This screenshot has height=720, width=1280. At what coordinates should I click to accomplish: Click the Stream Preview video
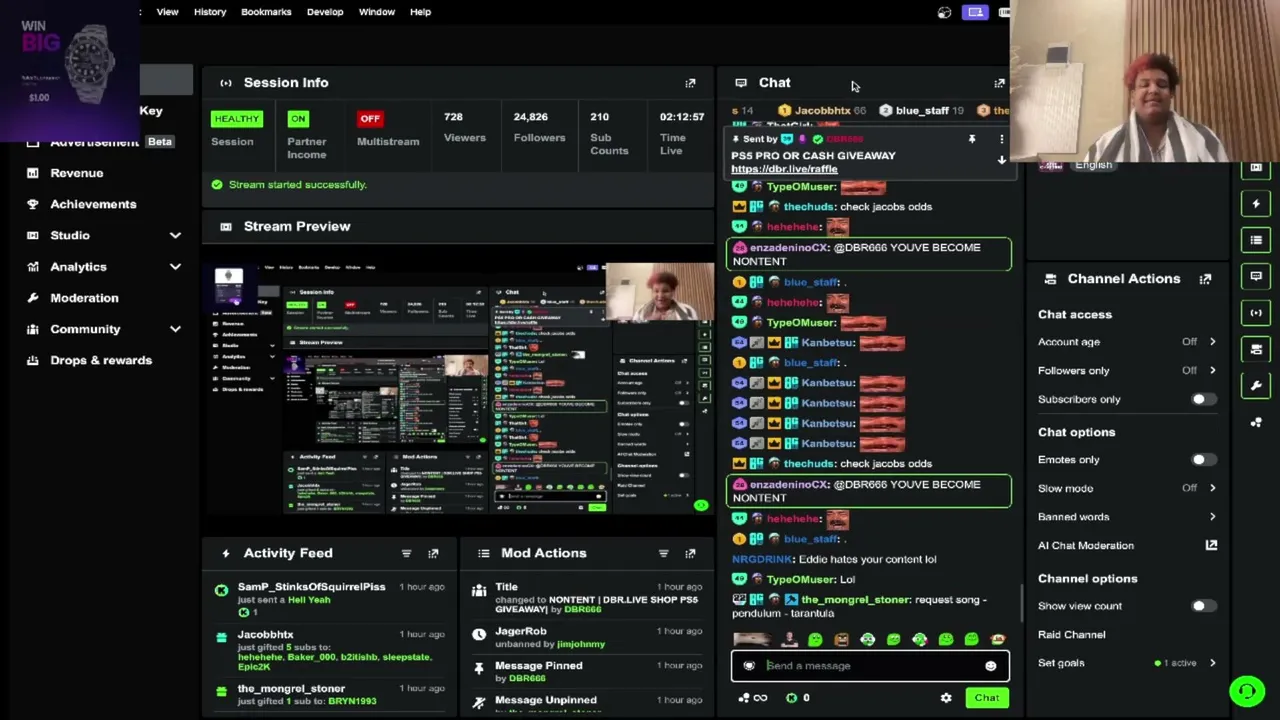(459, 387)
